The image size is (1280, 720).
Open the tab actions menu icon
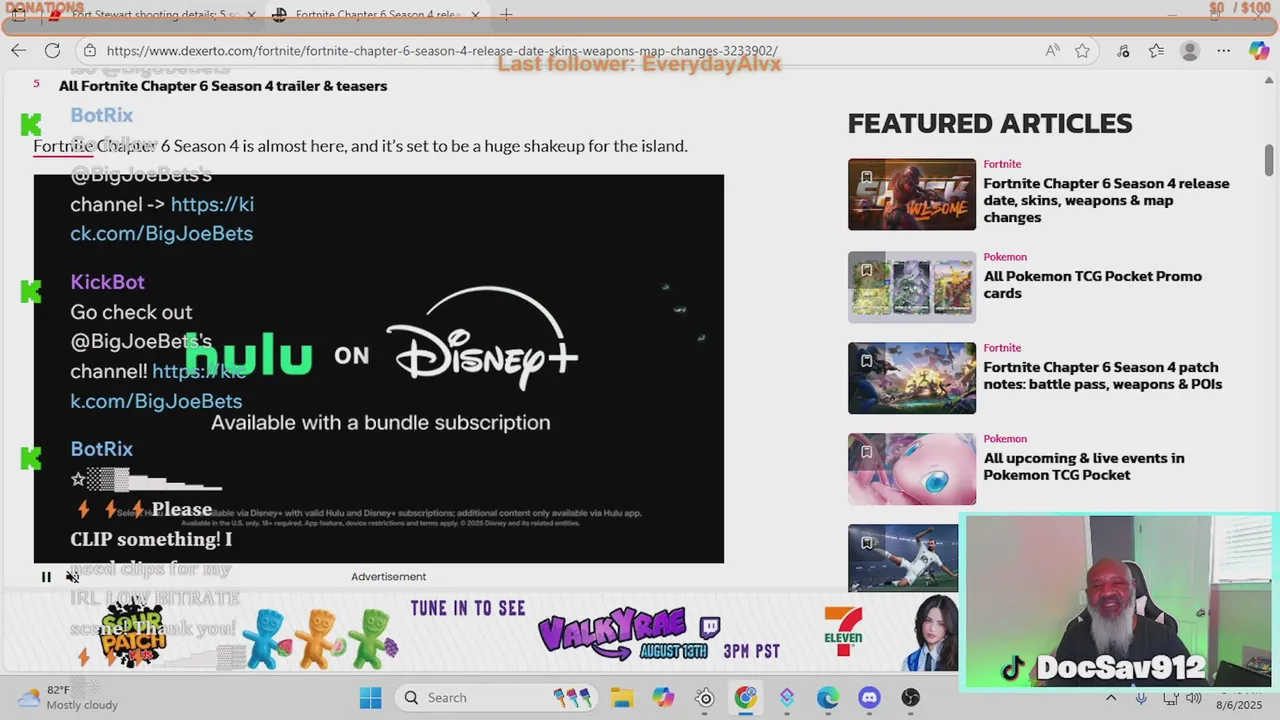19,15
